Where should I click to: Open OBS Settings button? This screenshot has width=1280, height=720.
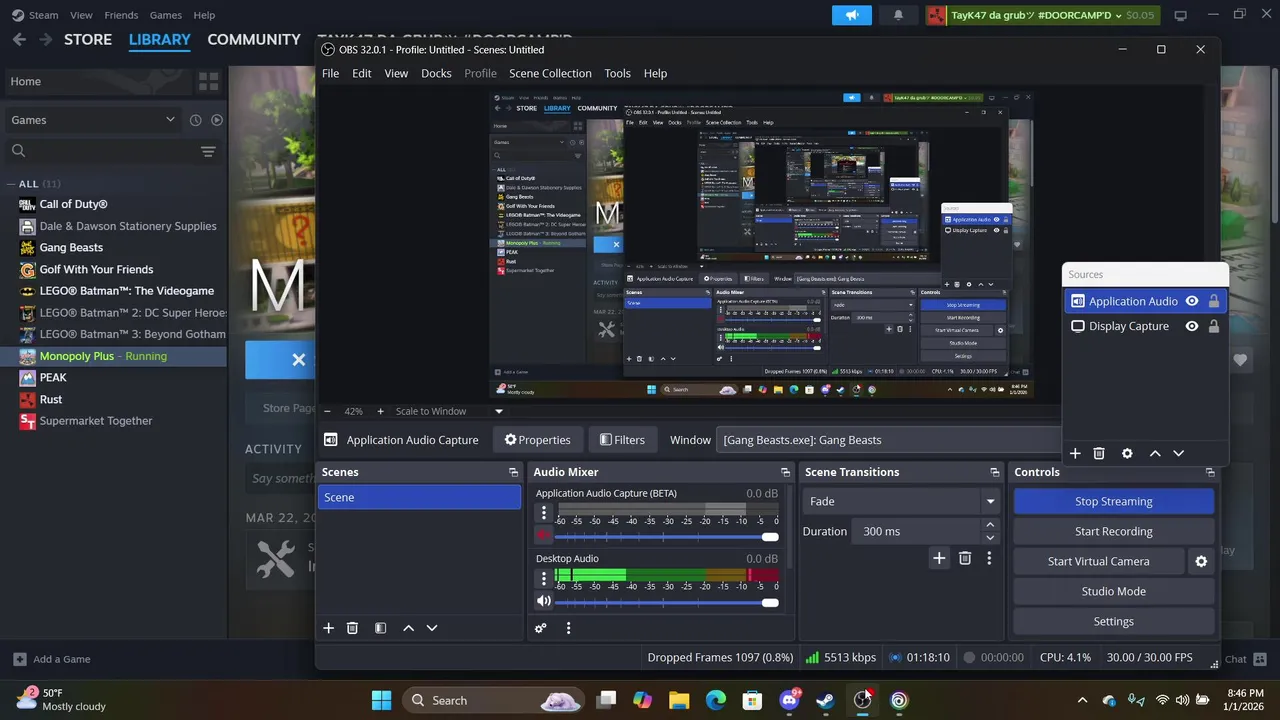click(x=1114, y=621)
